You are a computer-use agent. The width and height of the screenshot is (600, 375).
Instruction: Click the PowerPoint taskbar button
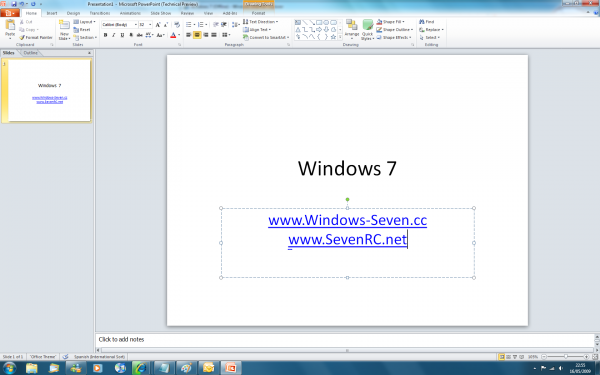pos(231,368)
